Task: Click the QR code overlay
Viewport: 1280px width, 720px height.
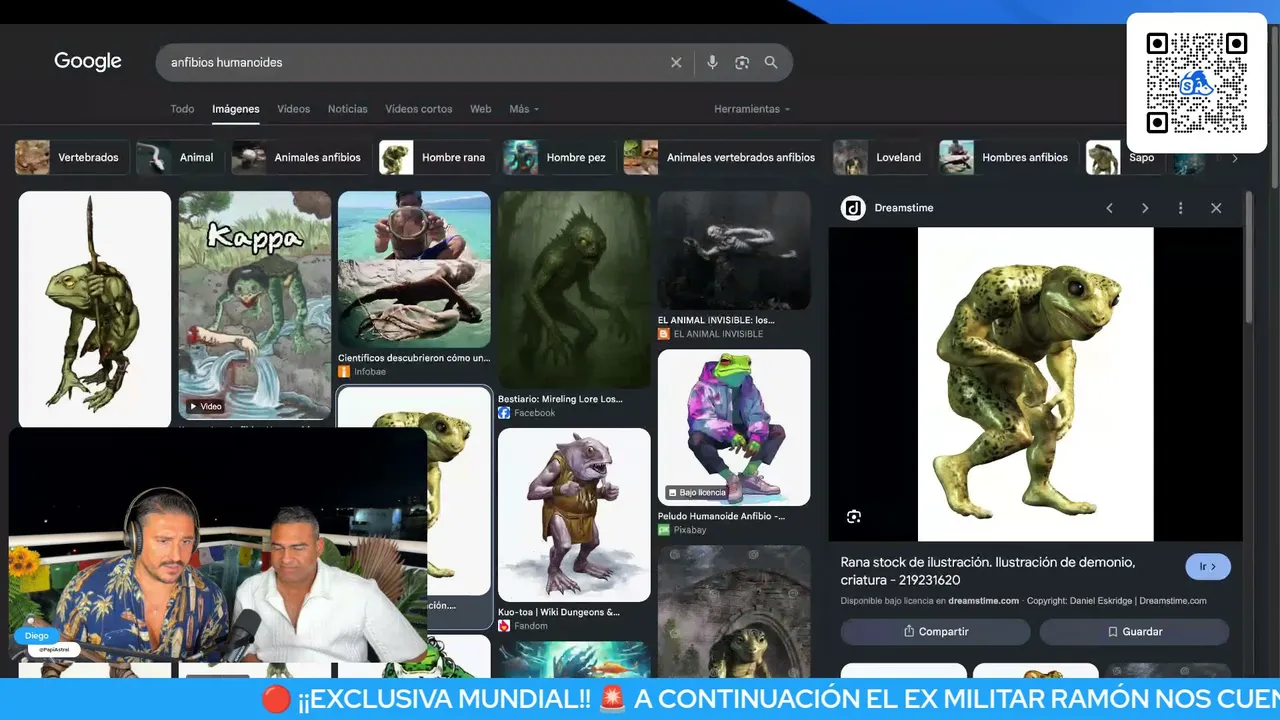Action: (x=1197, y=83)
